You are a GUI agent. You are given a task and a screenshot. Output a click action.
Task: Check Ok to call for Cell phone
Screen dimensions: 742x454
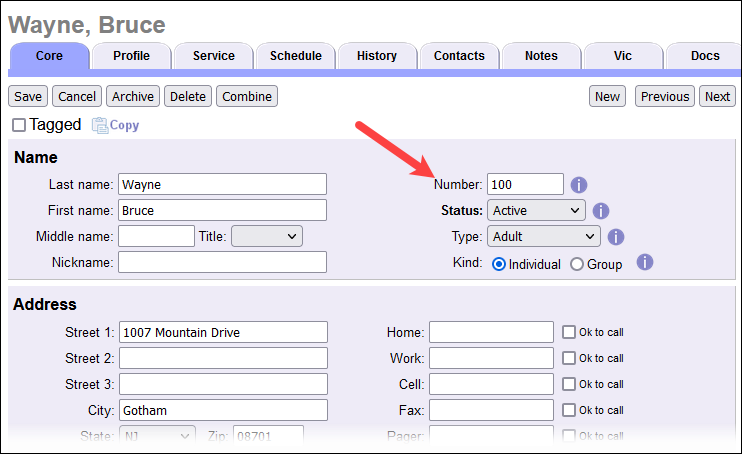click(x=569, y=384)
